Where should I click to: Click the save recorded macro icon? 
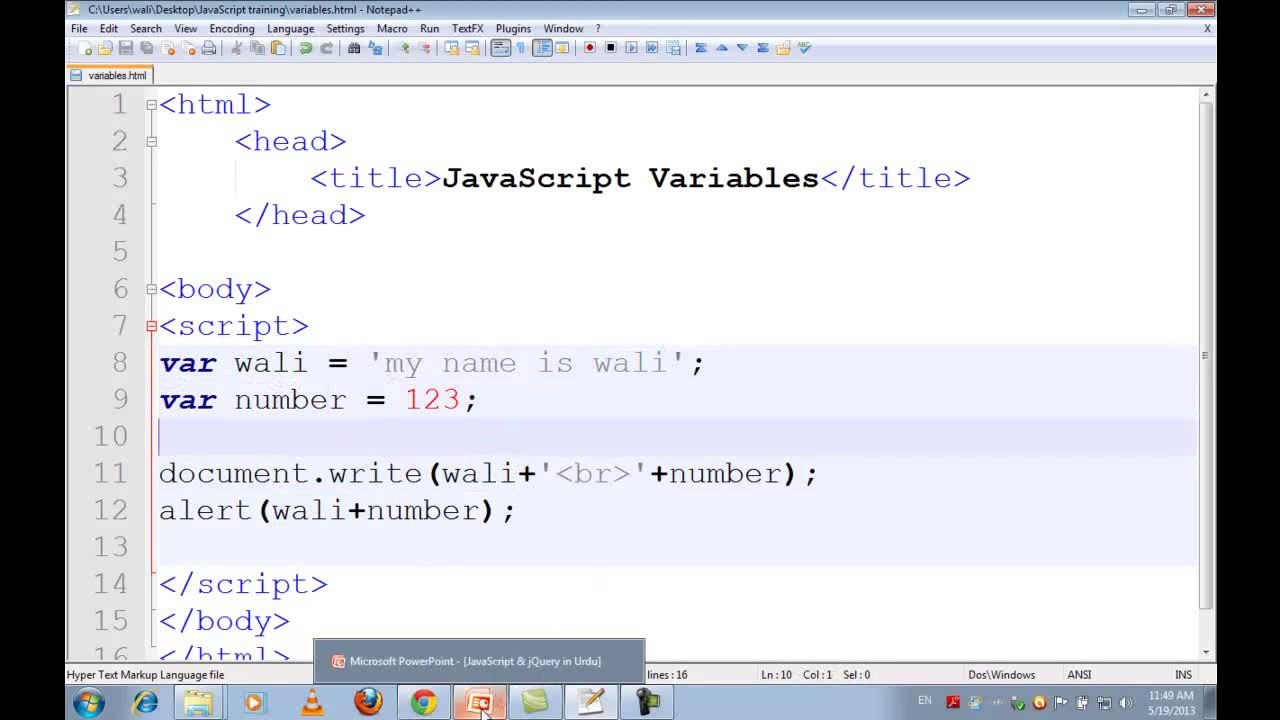(x=673, y=48)
